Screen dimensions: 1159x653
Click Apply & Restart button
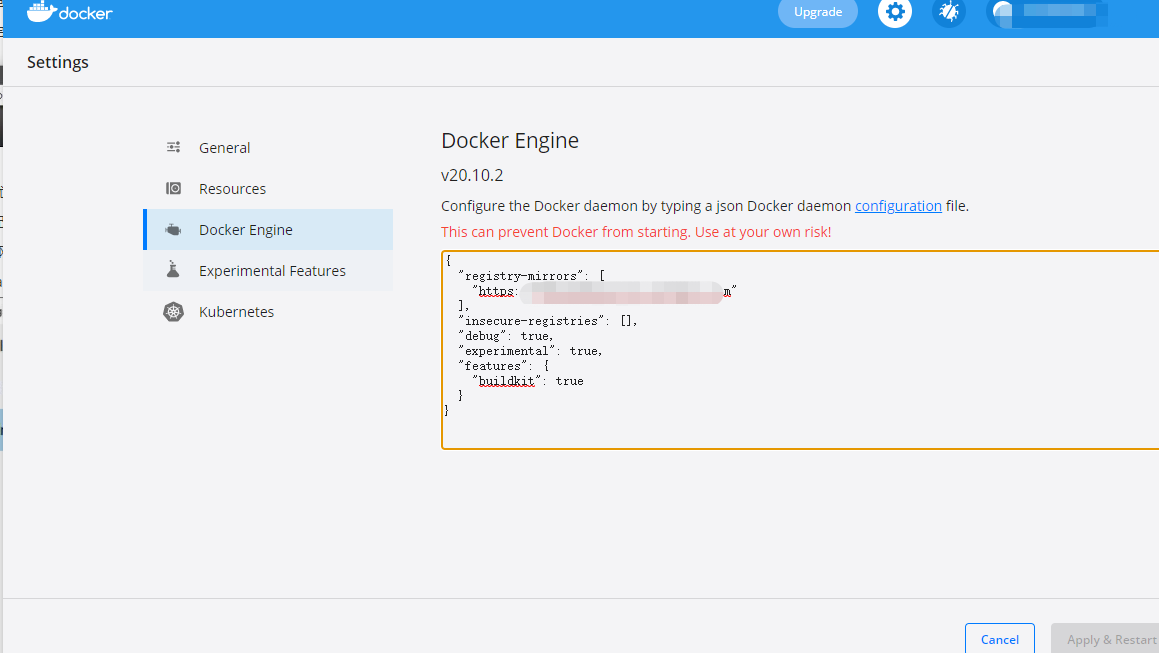[1106, 639]
